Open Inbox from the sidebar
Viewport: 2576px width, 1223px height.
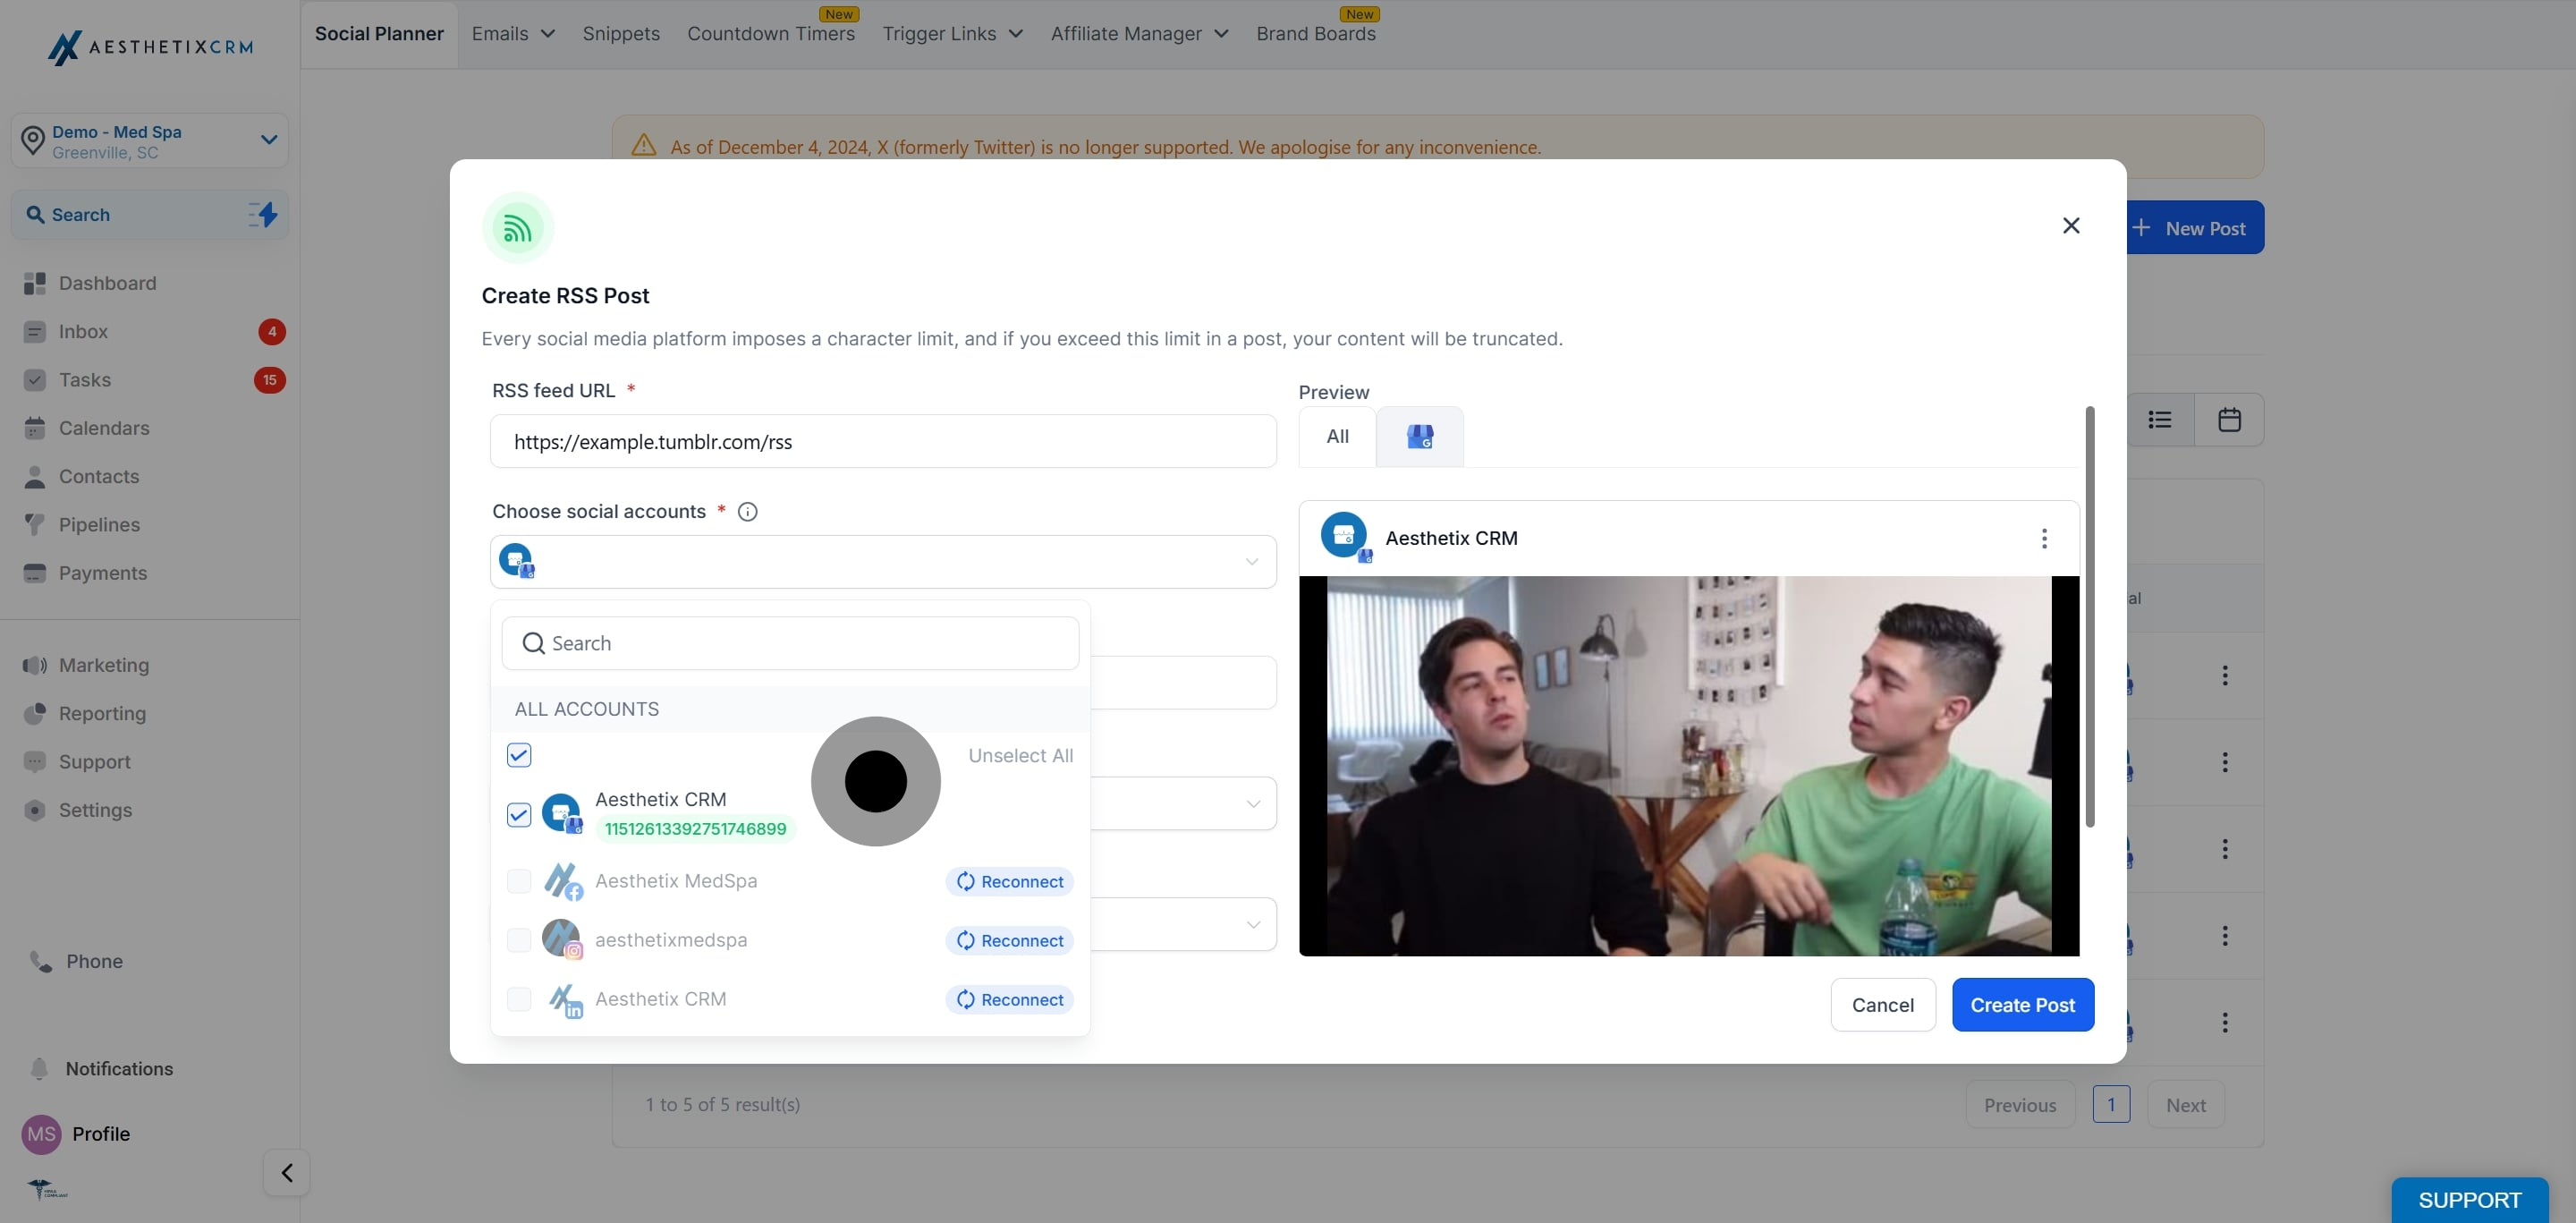pyautogui.click(x=83, y=331)
